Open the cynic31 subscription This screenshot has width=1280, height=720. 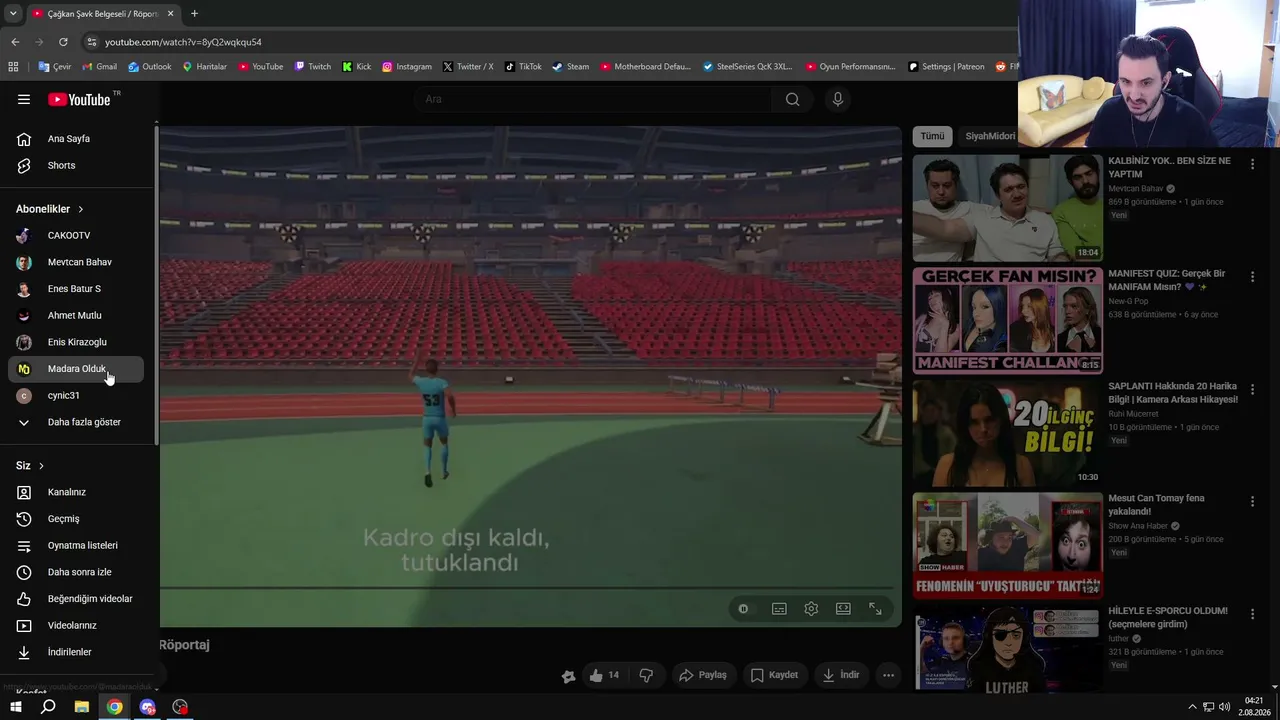[76, 396]
